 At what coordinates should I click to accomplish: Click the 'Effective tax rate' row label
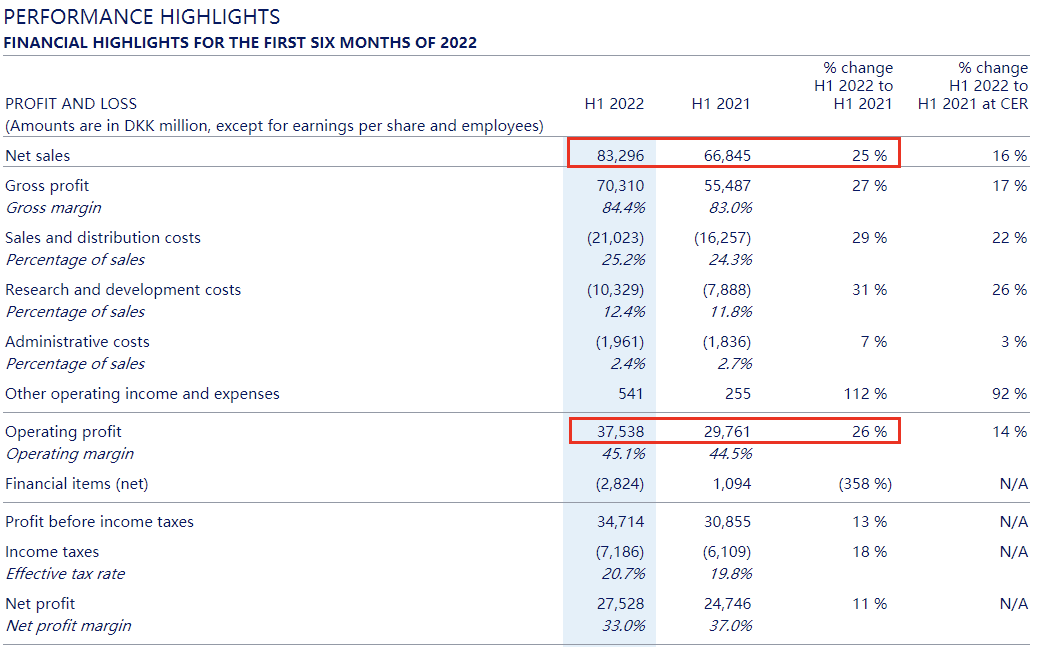pyautogui.click(x=65, y=573)
